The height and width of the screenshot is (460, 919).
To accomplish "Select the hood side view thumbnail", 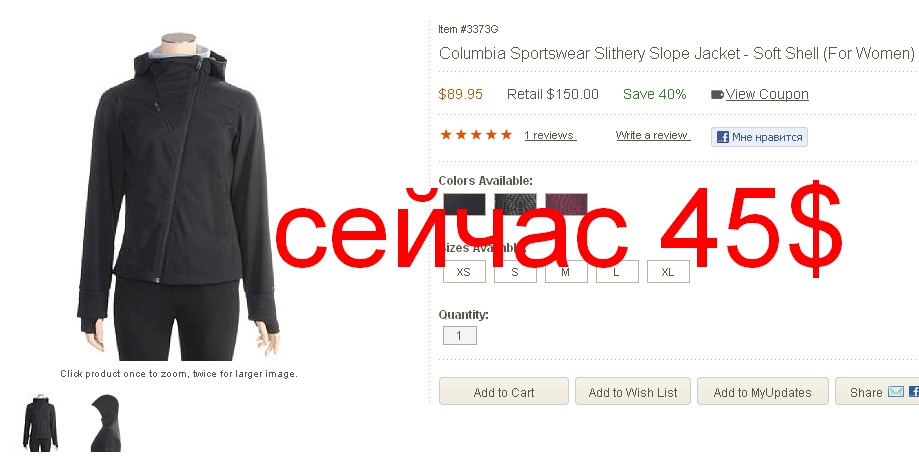I will pyautogui.click(x=106, y=422).
